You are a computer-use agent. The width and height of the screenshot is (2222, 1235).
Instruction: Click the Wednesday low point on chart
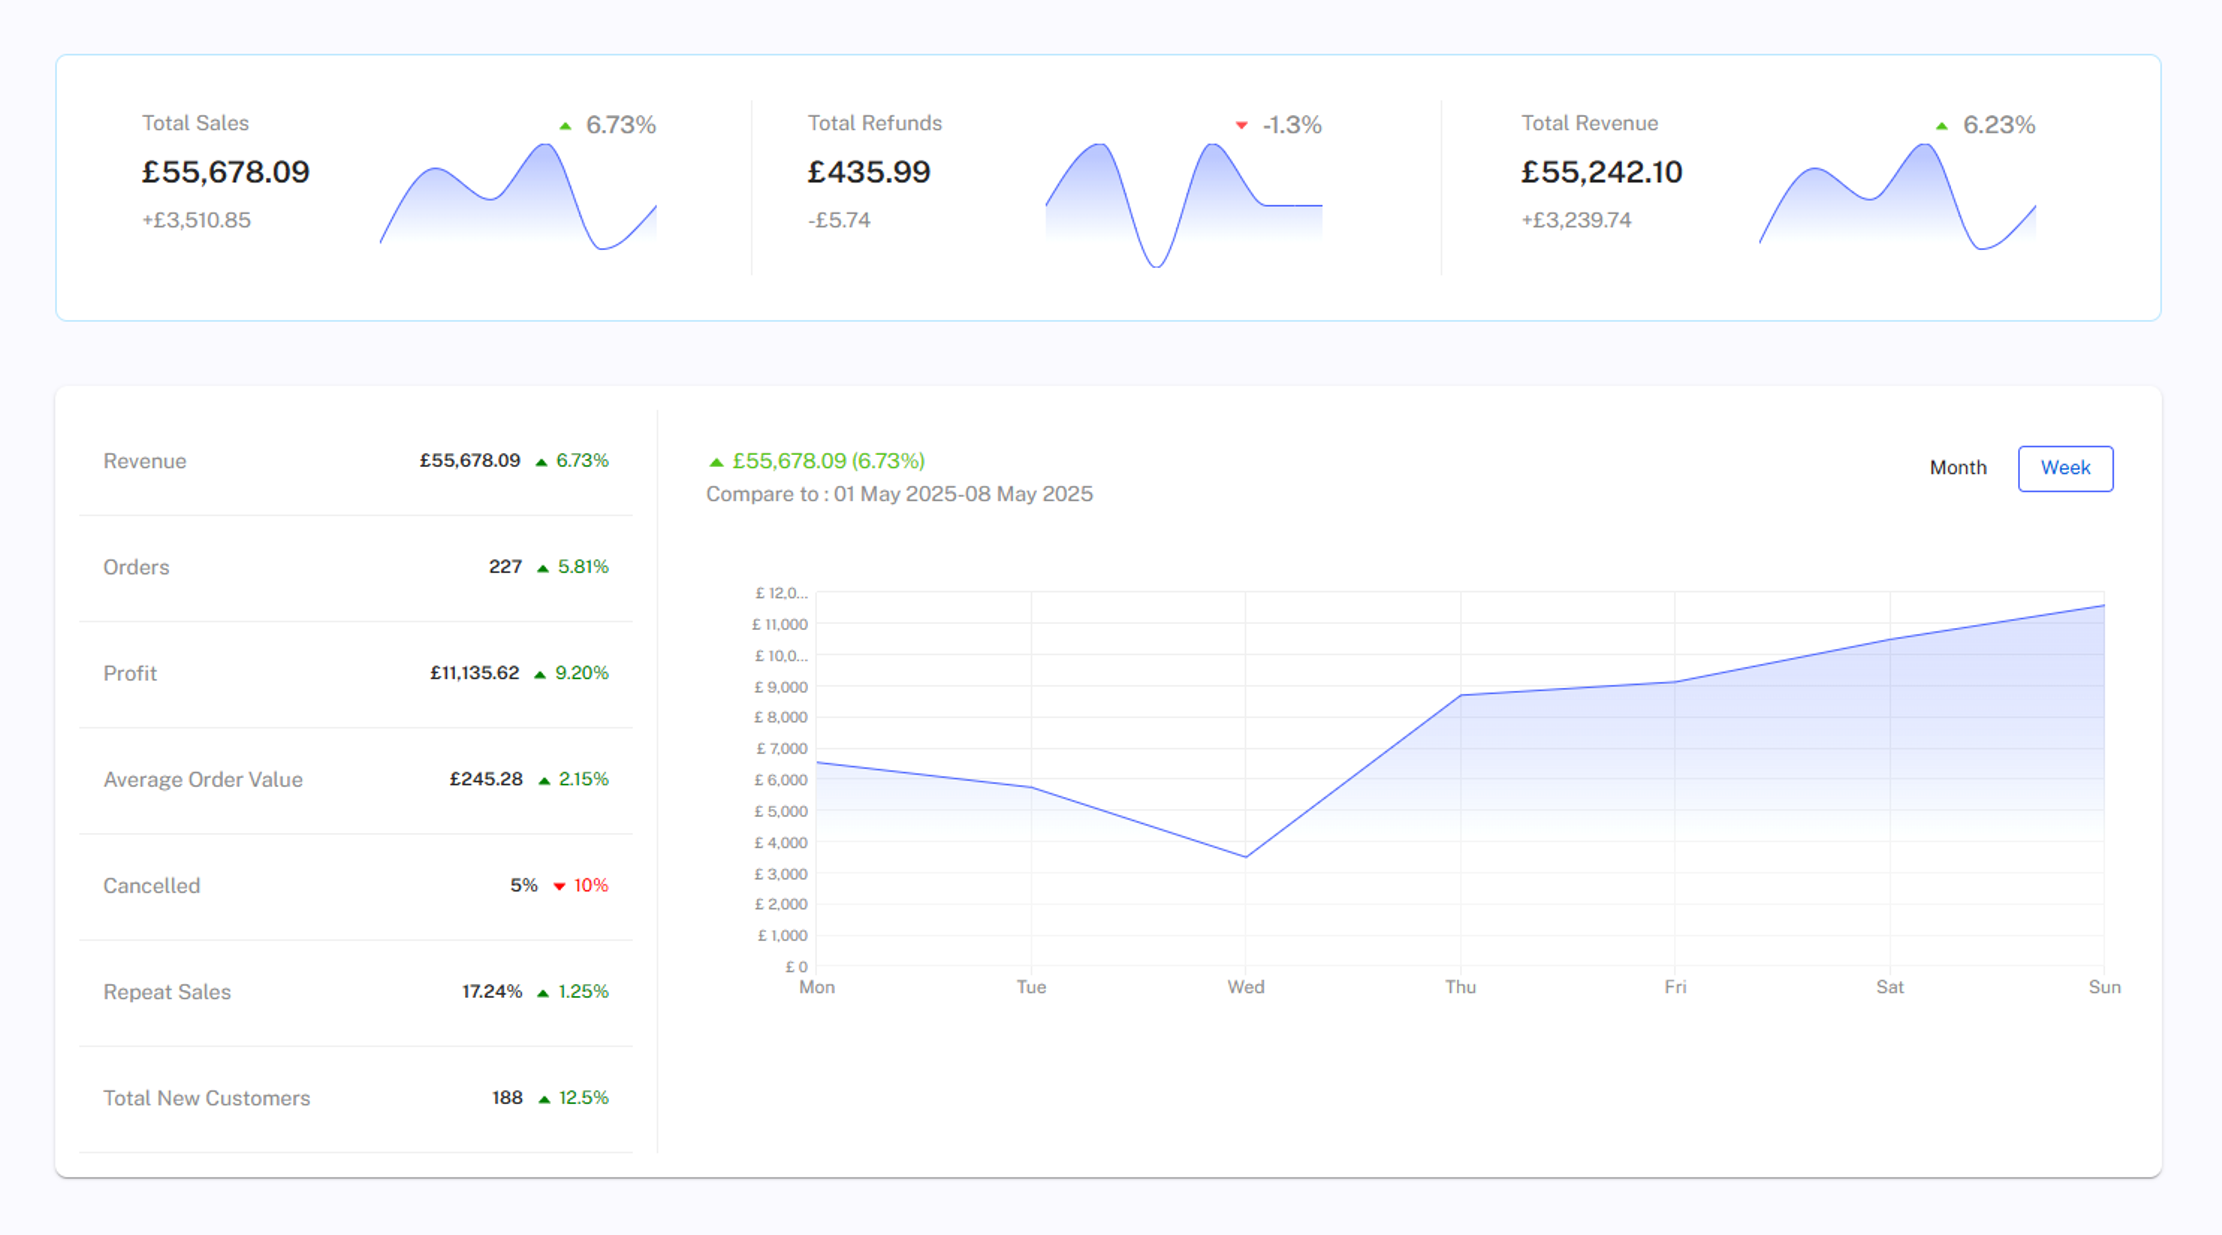click(1246, 856)
